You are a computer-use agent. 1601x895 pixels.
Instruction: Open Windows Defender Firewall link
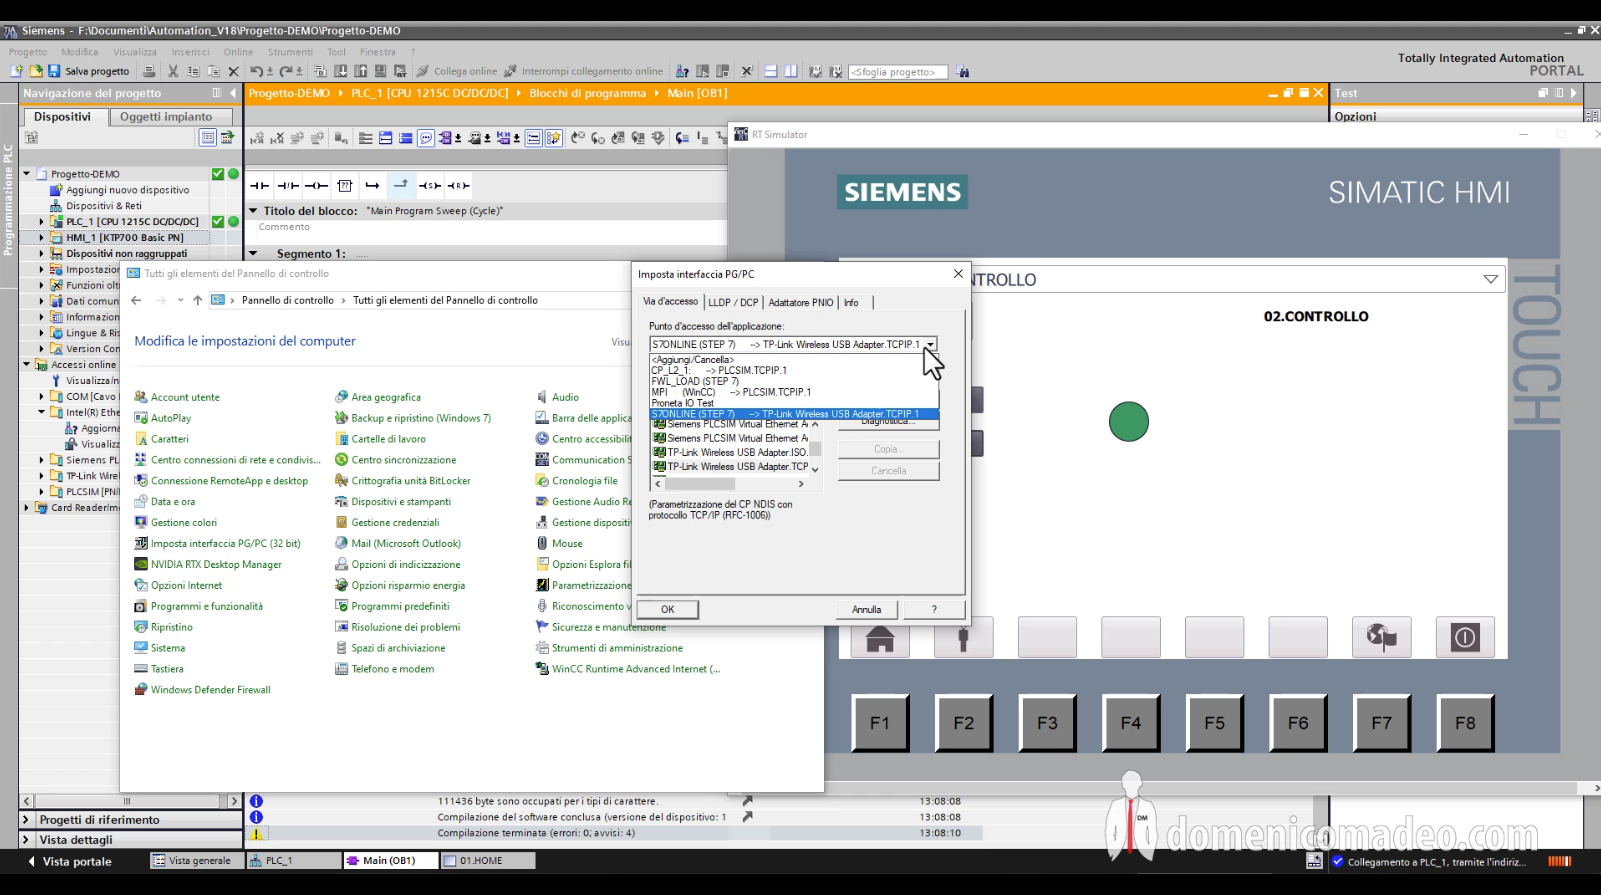tap(211, 690)
